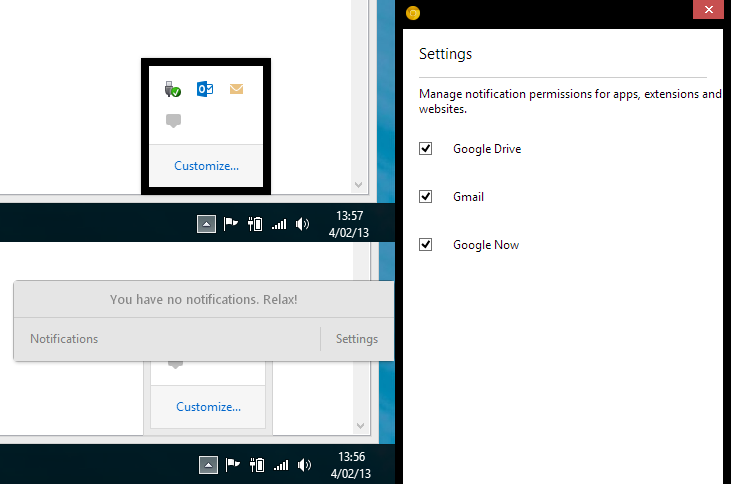
Task: Click Customize link in upper tray popup
Action: coord(206,166)
